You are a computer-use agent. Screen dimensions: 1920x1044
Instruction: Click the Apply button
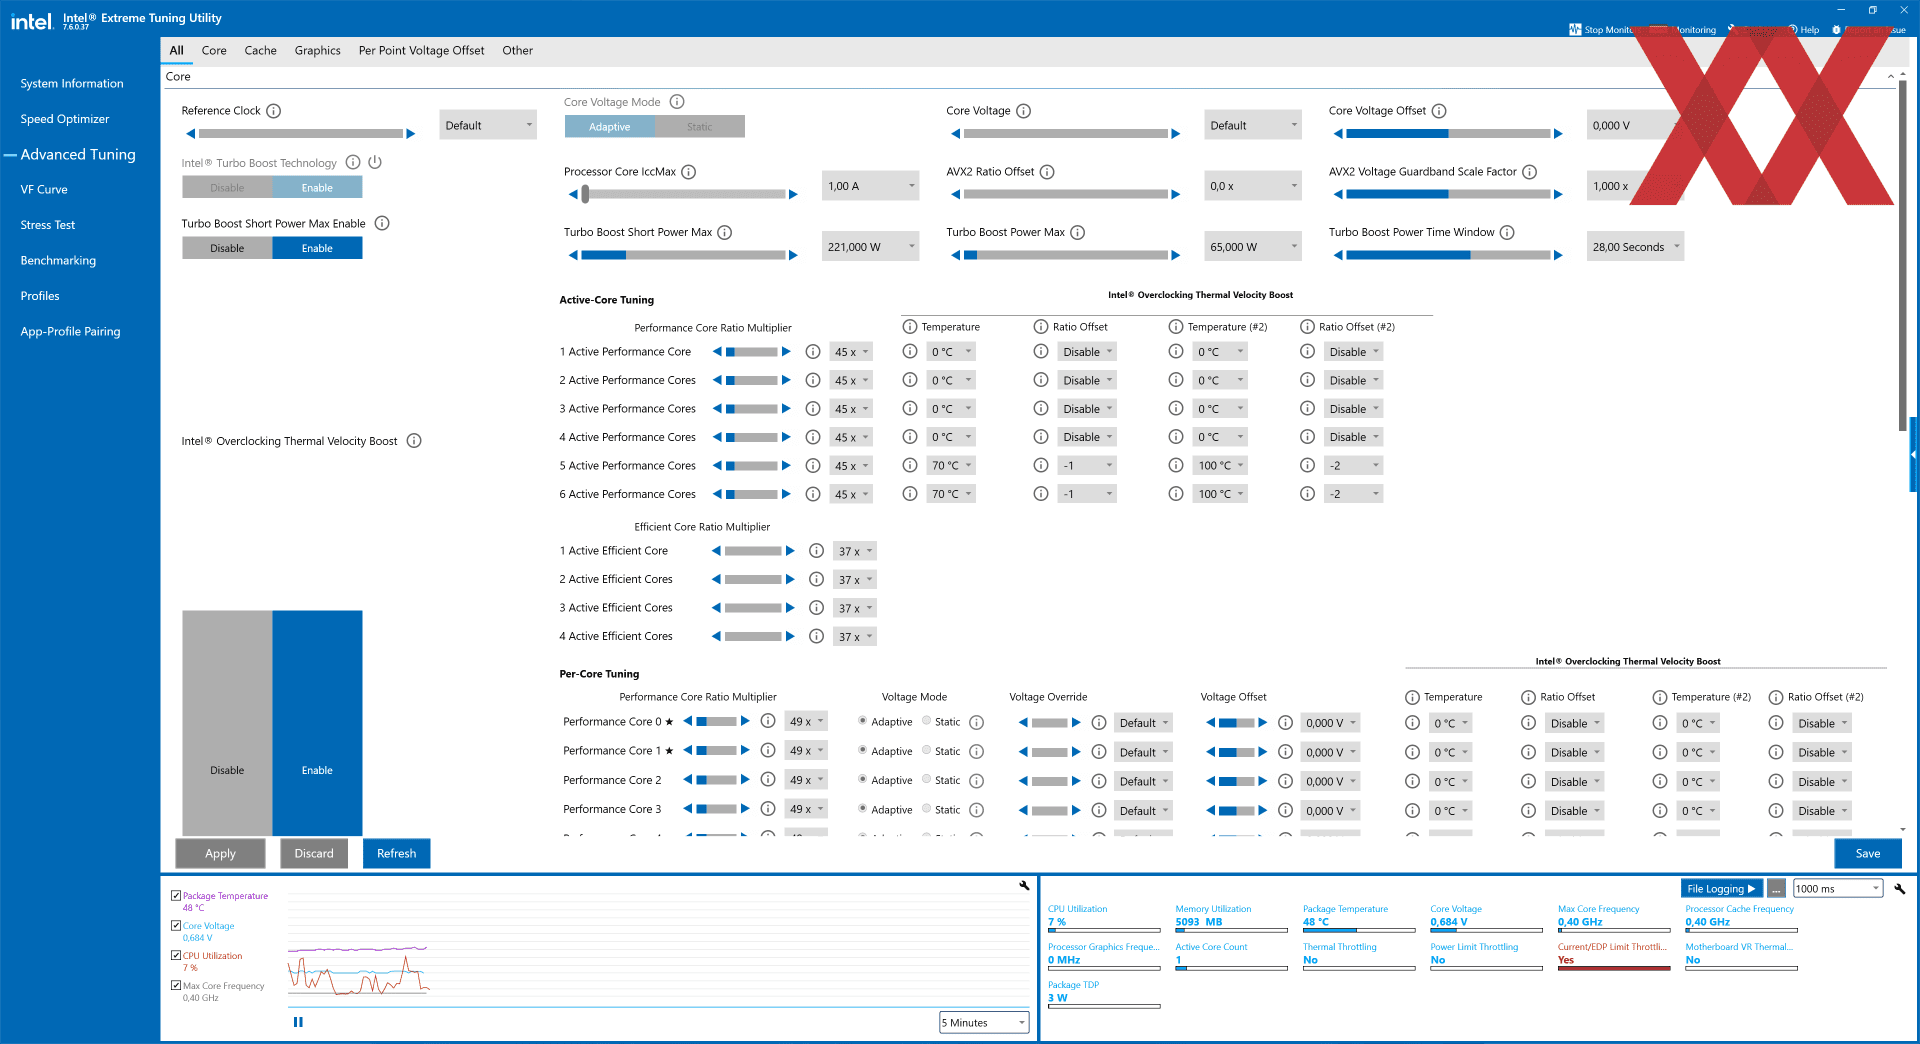(220, 853)
